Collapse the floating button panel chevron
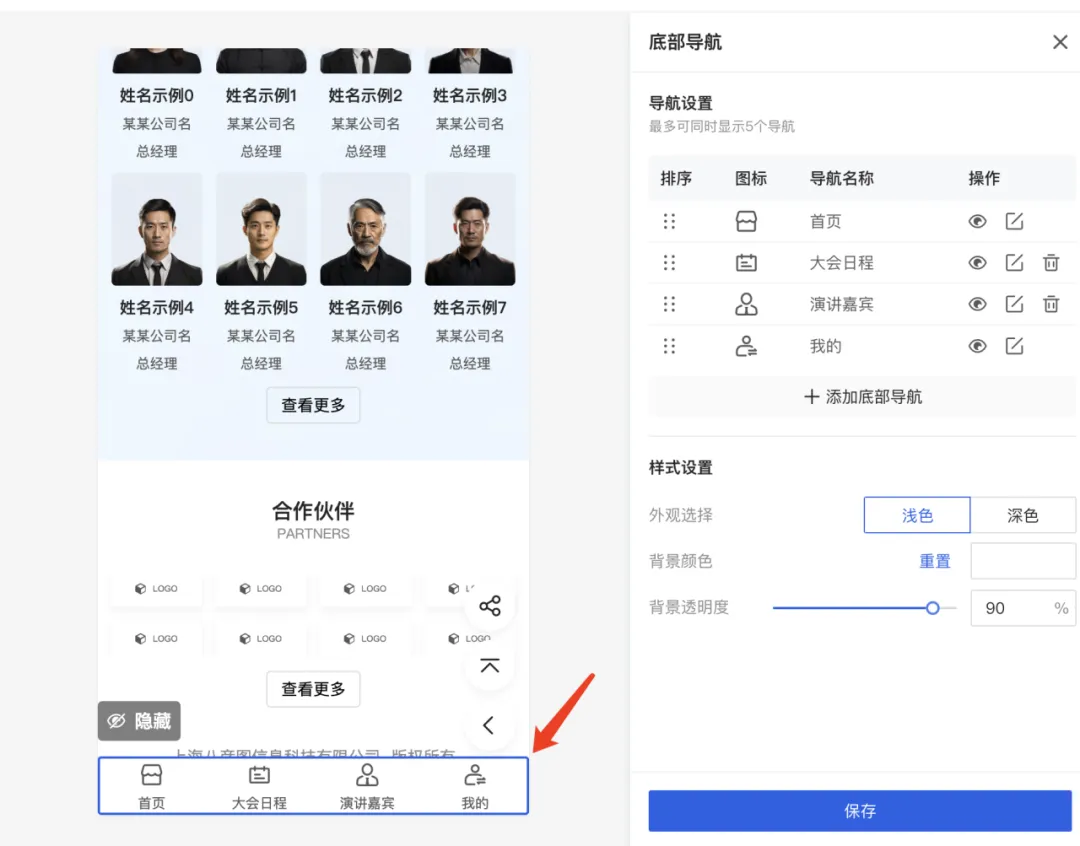1080x846 pixels. [x=489, y=725]
